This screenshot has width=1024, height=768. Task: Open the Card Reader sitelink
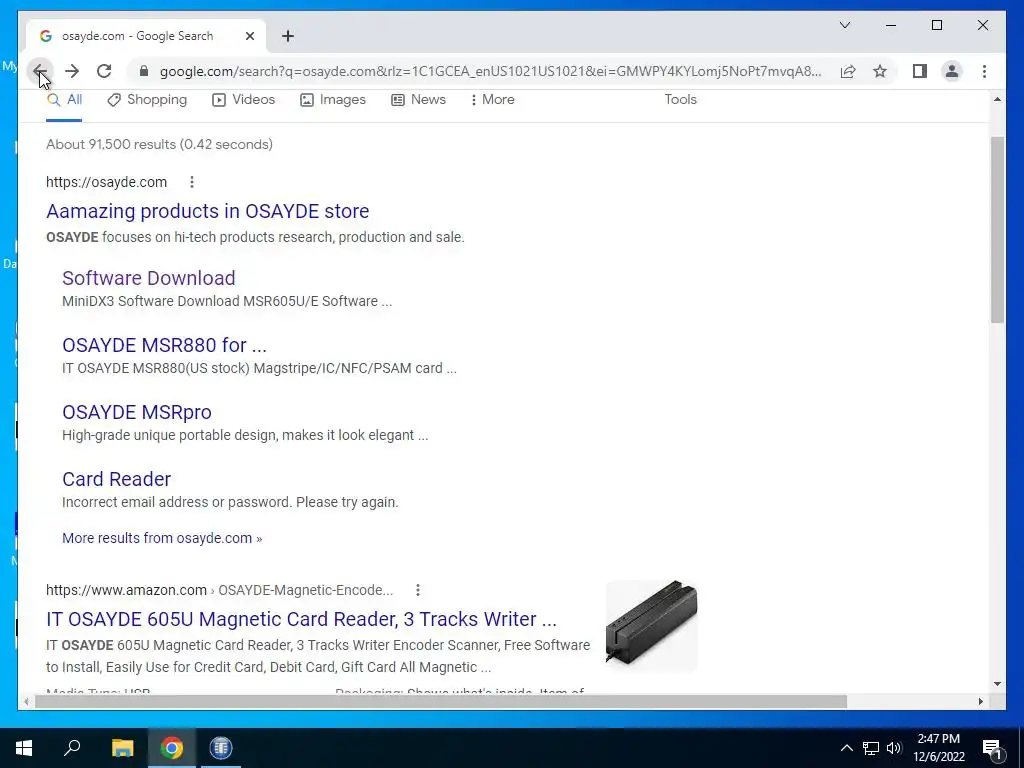point(116,479)
